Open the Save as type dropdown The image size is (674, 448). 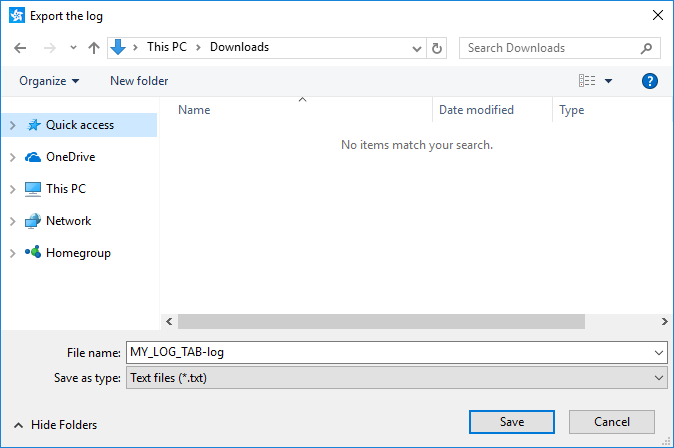(658, 378)
